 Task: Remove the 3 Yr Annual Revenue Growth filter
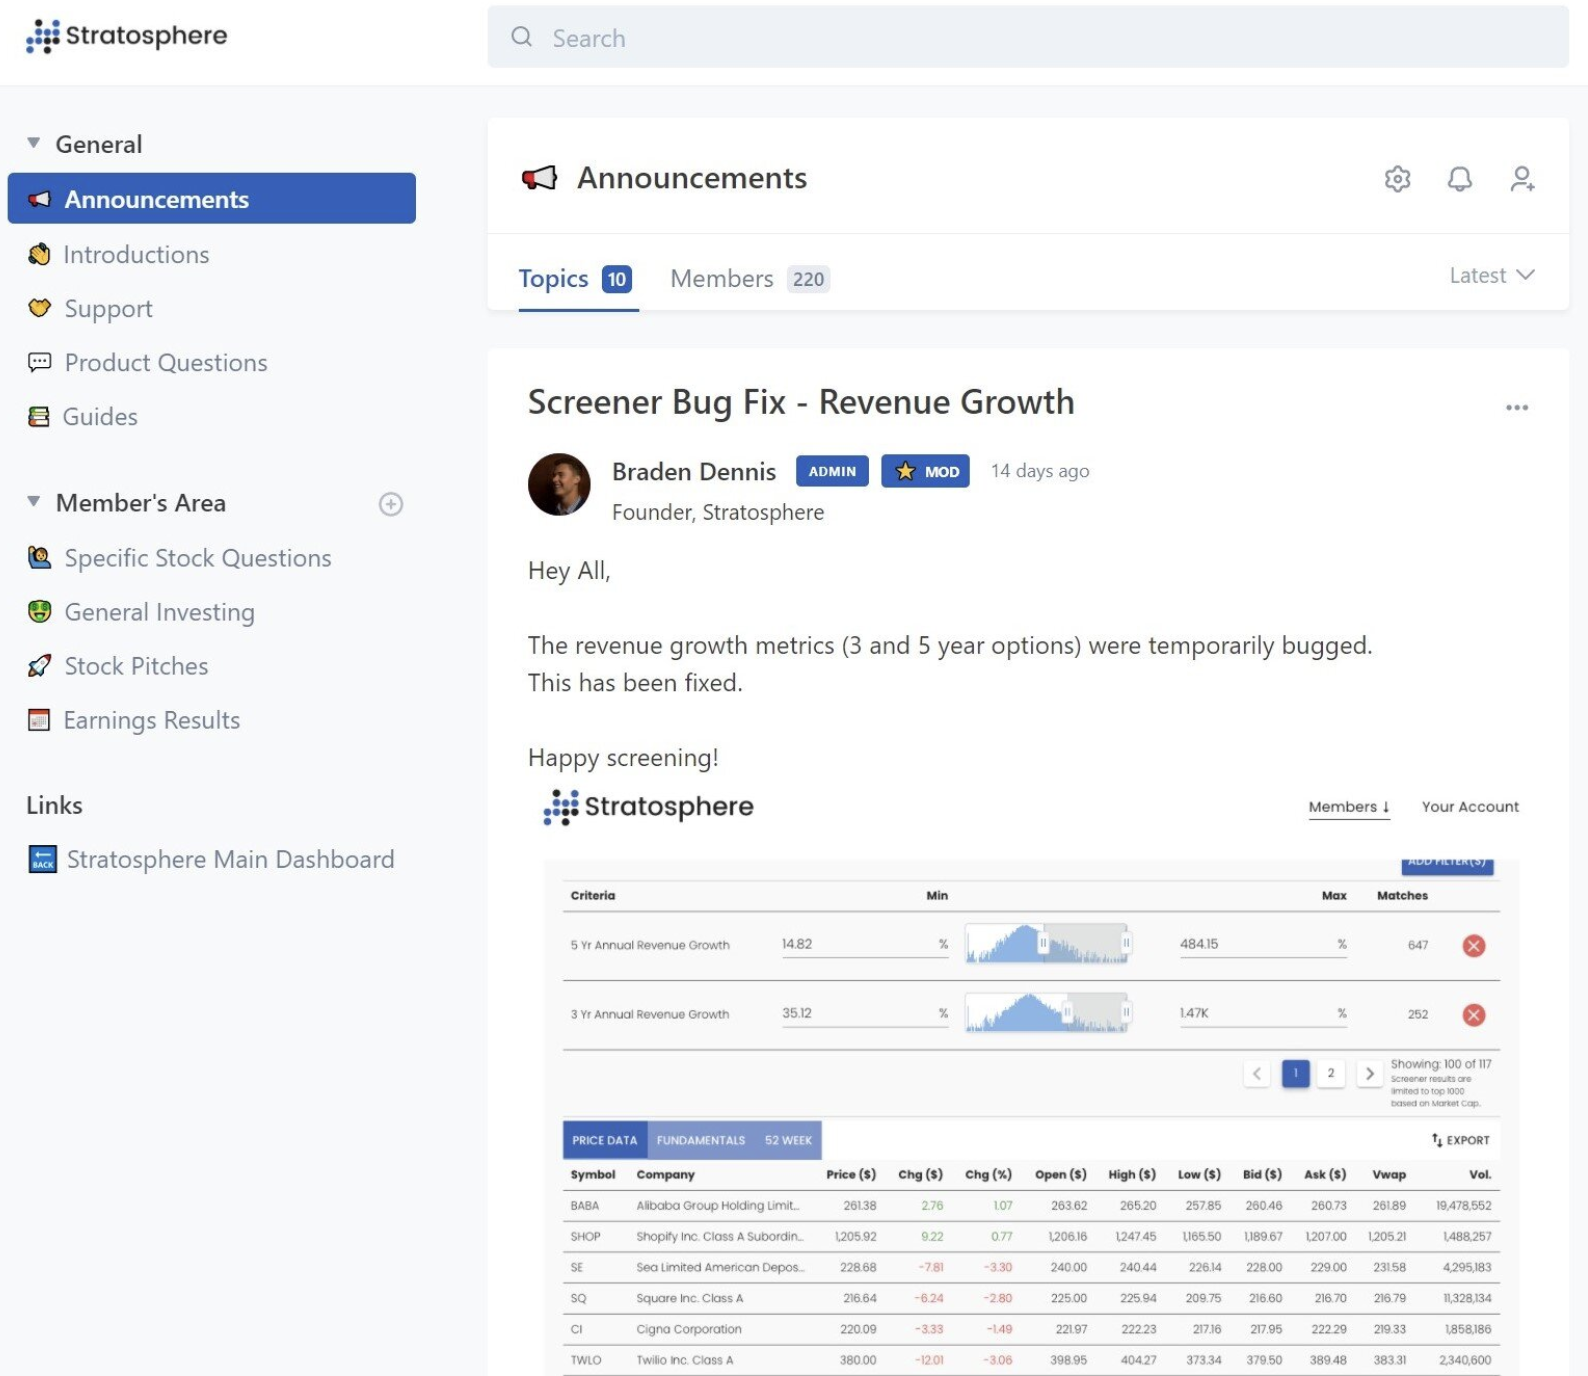(x=1474, y=1015)
